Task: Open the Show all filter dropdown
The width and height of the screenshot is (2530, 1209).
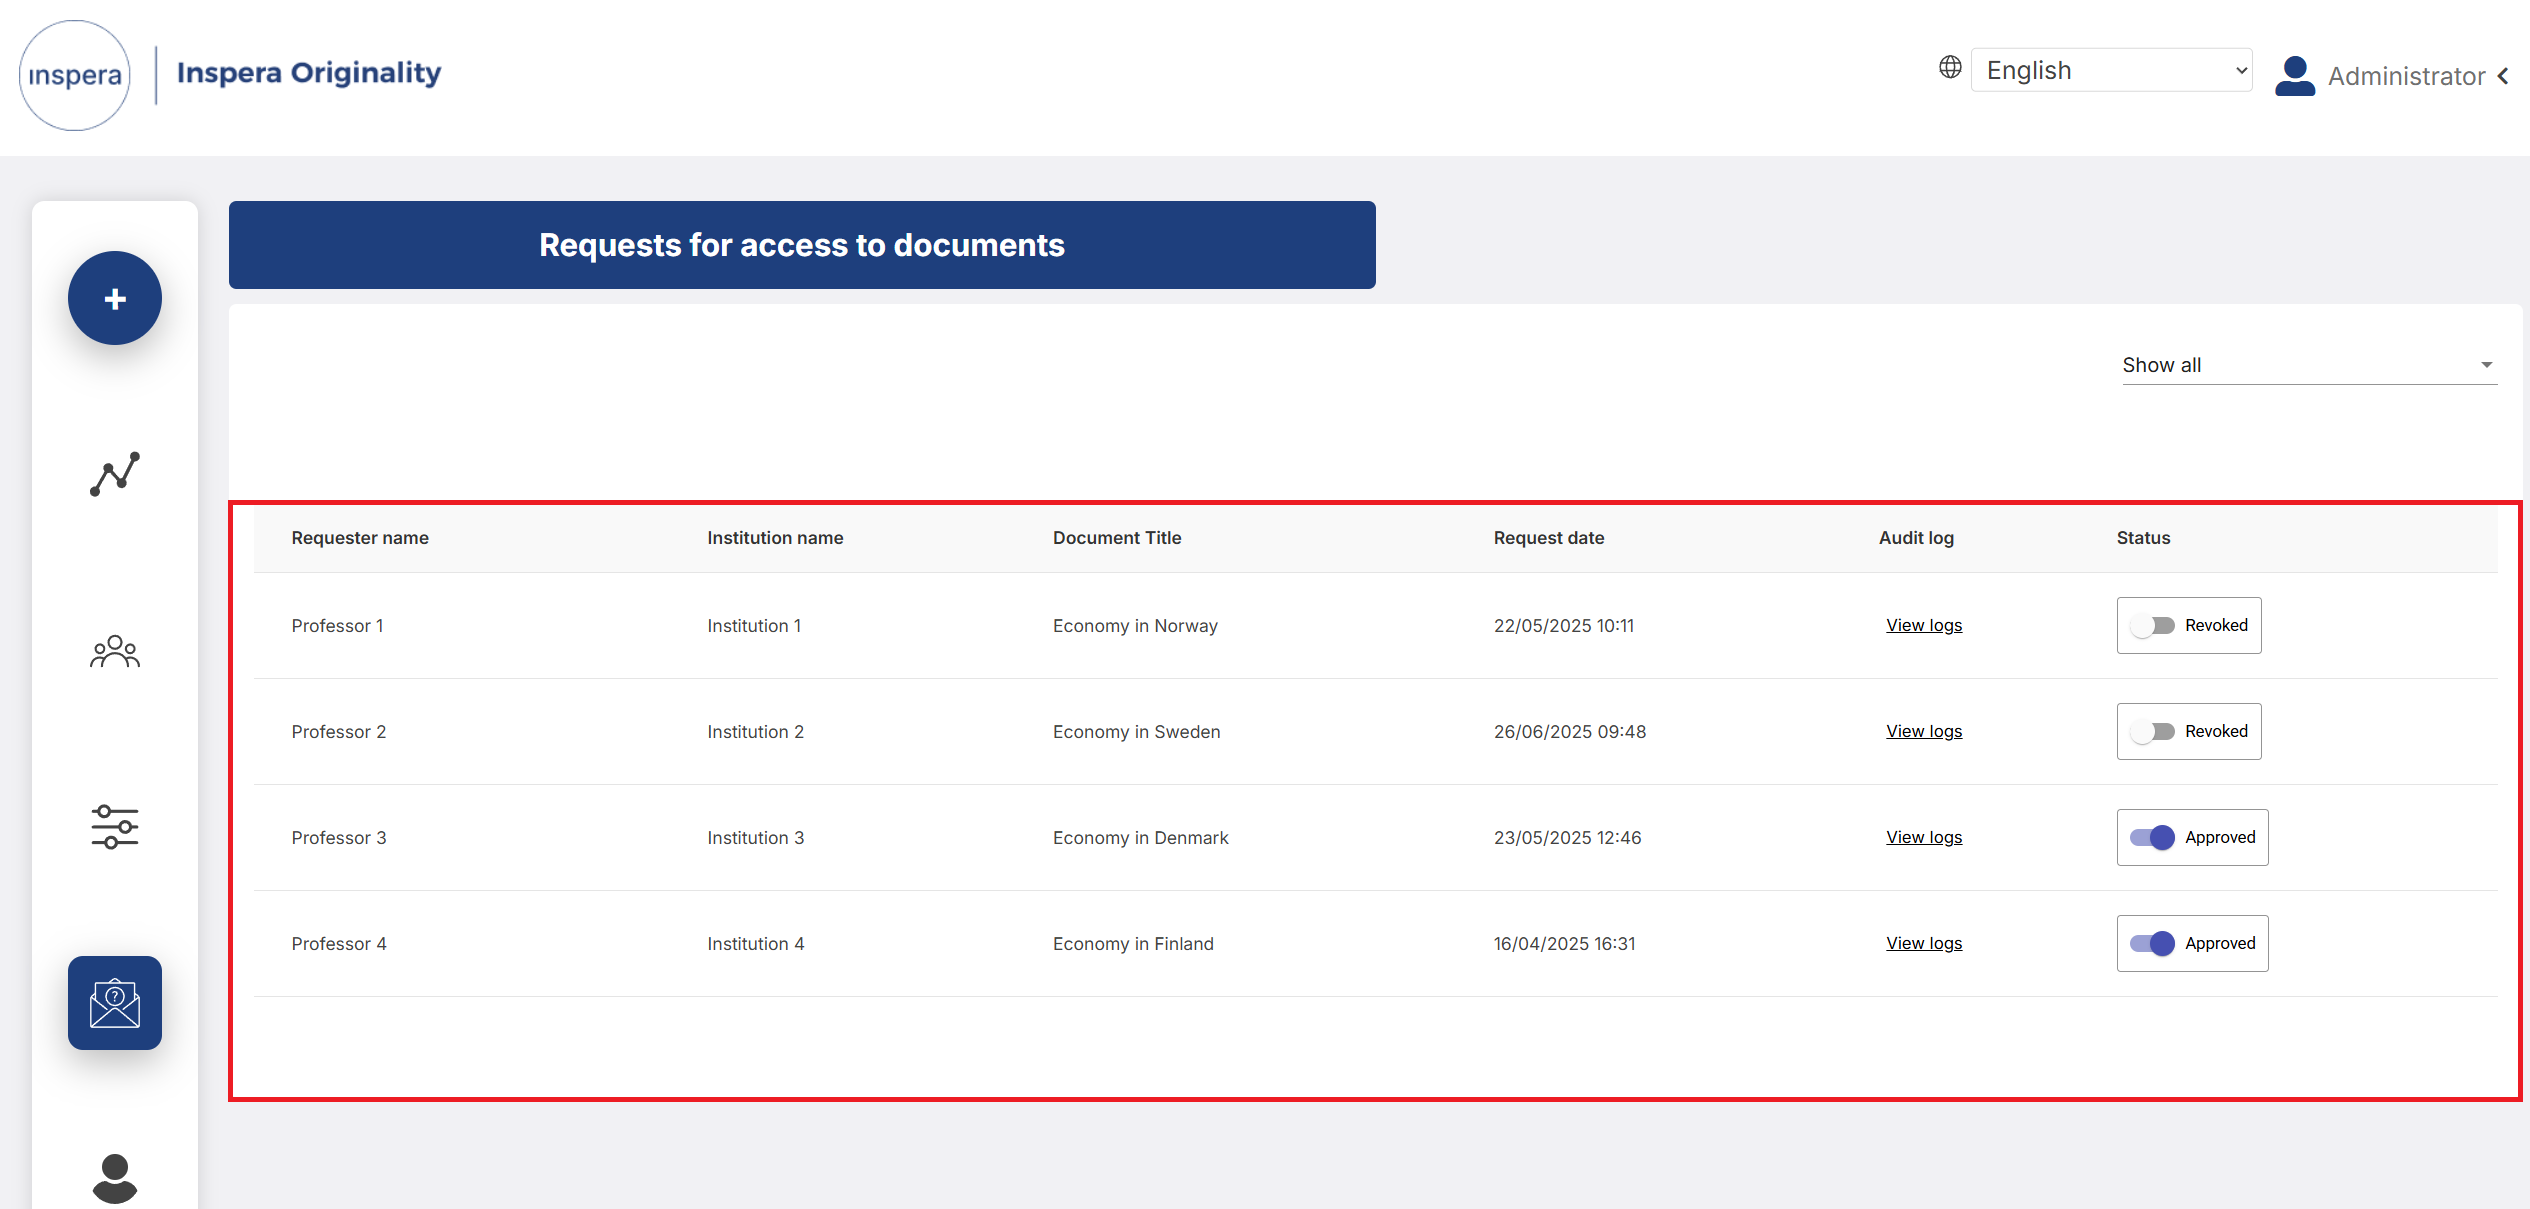Action: [x=2309, y=365]
